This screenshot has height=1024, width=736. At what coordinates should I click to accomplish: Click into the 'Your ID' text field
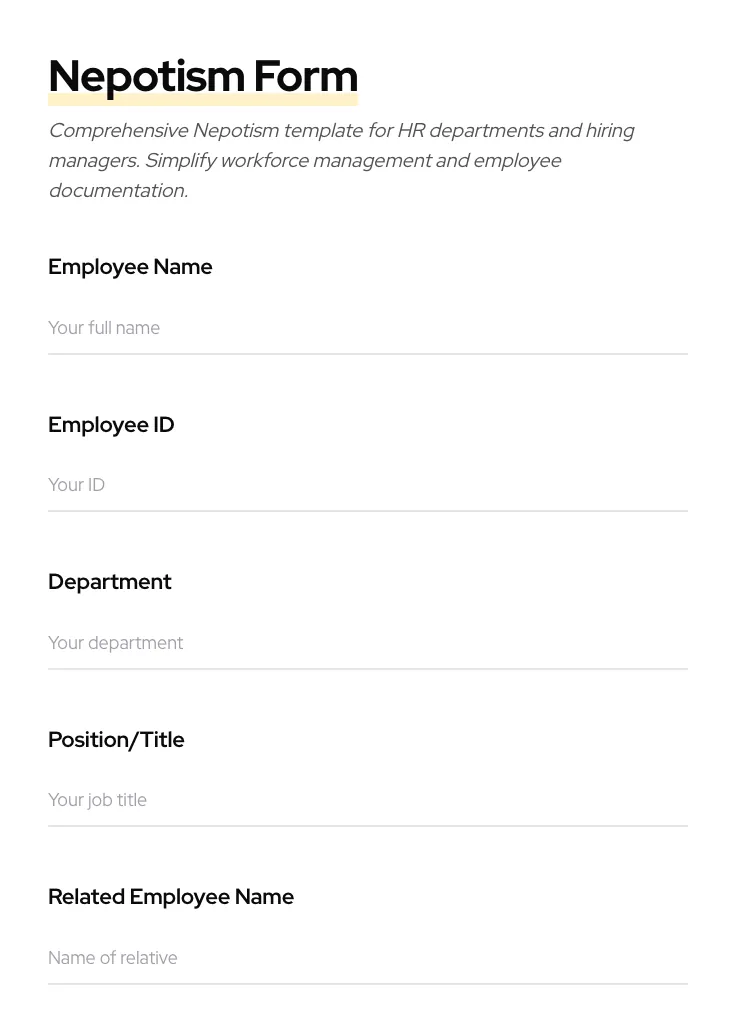point(367,485)
